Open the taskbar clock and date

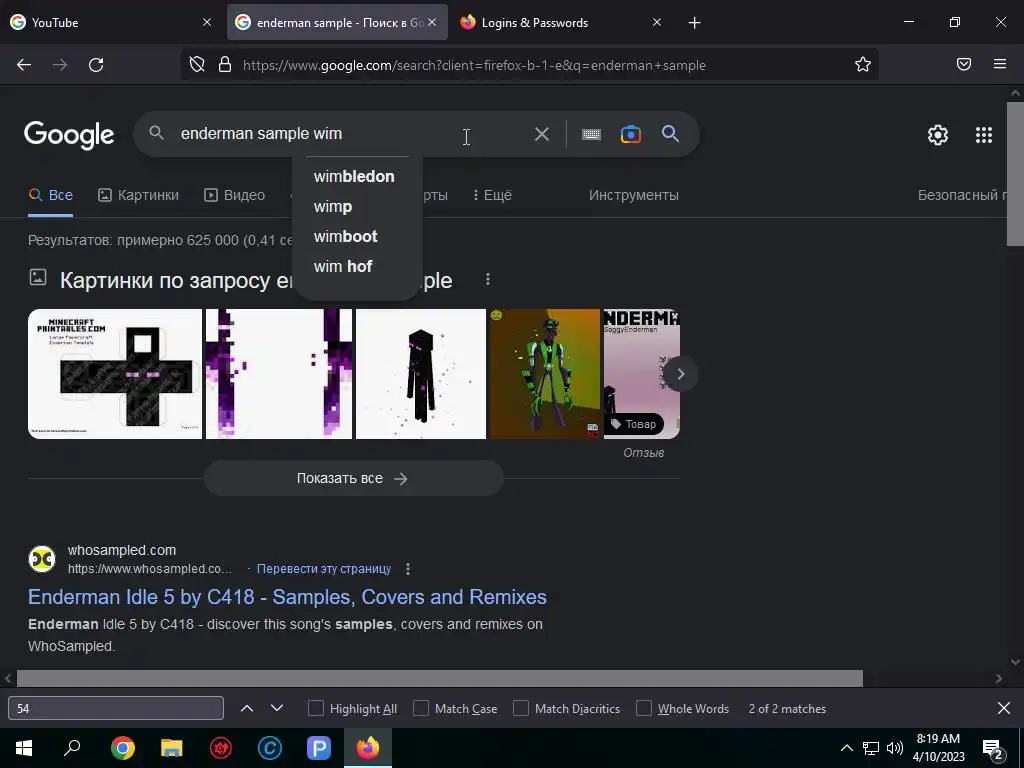click(938, 748)
